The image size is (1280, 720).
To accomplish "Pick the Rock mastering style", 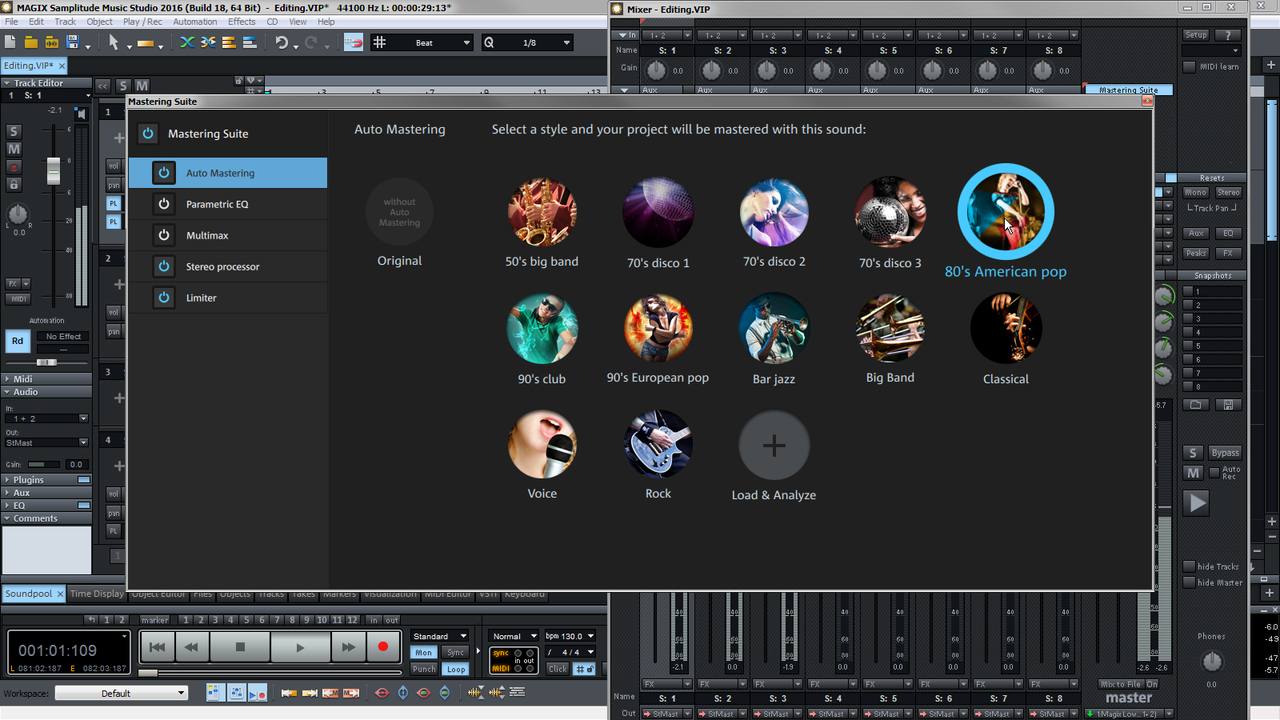I will pos(658,444).
